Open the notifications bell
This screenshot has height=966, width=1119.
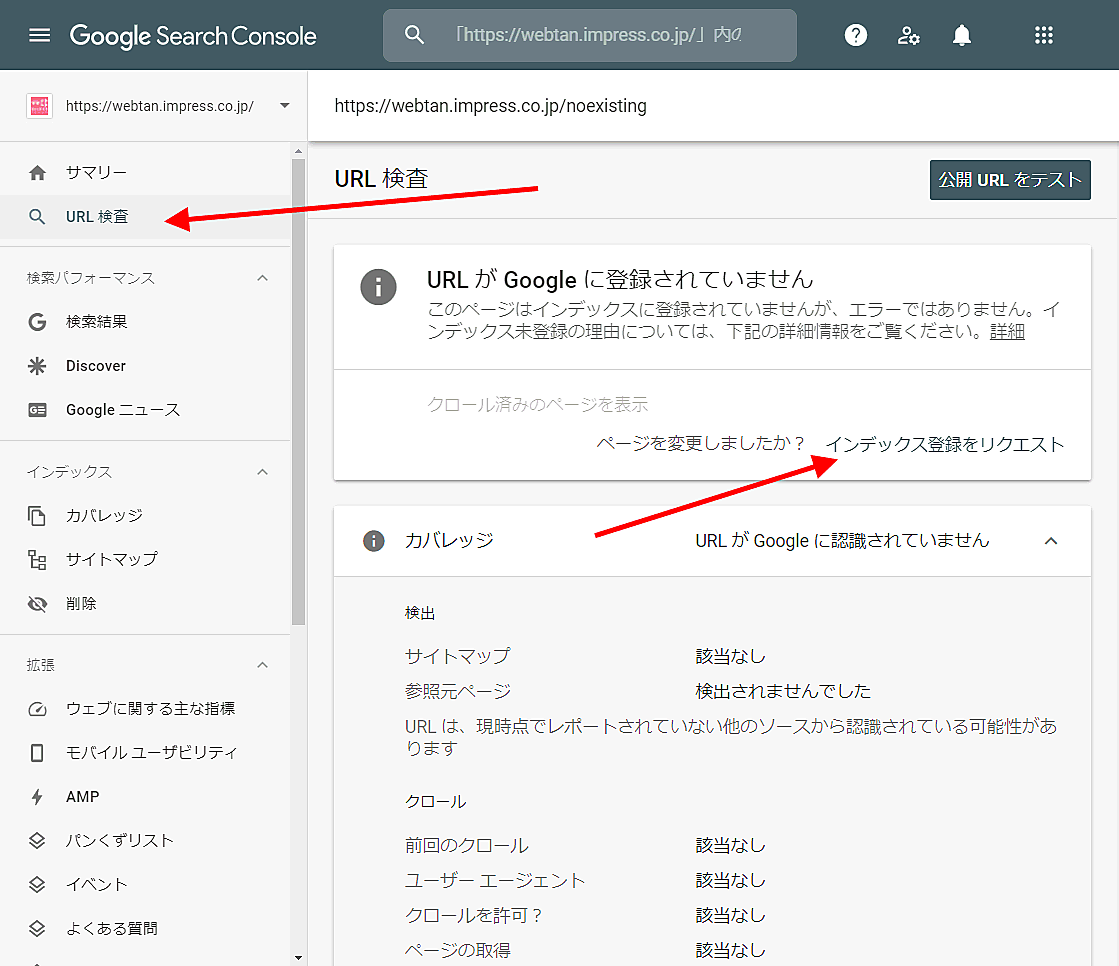click(x=962, y=36)
